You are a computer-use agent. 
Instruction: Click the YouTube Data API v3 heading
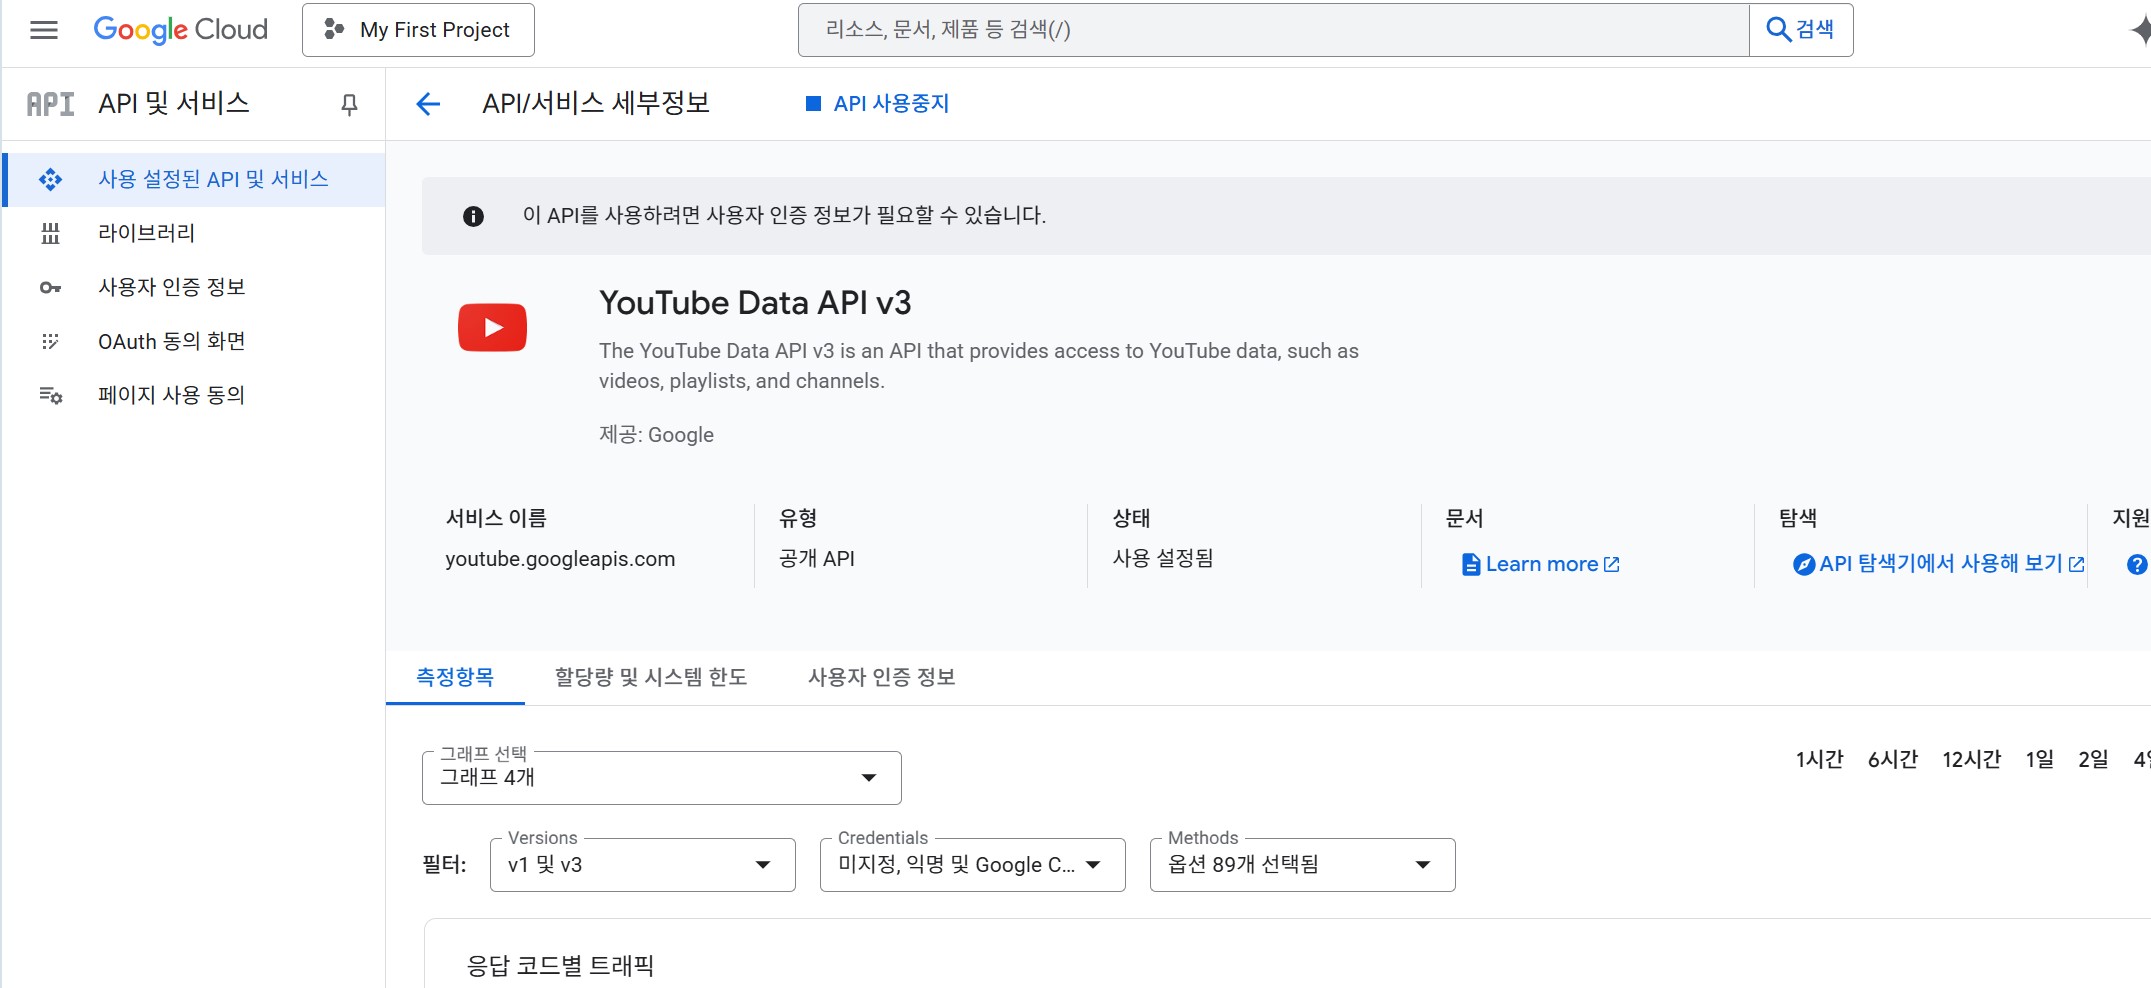tap(755, 303)
